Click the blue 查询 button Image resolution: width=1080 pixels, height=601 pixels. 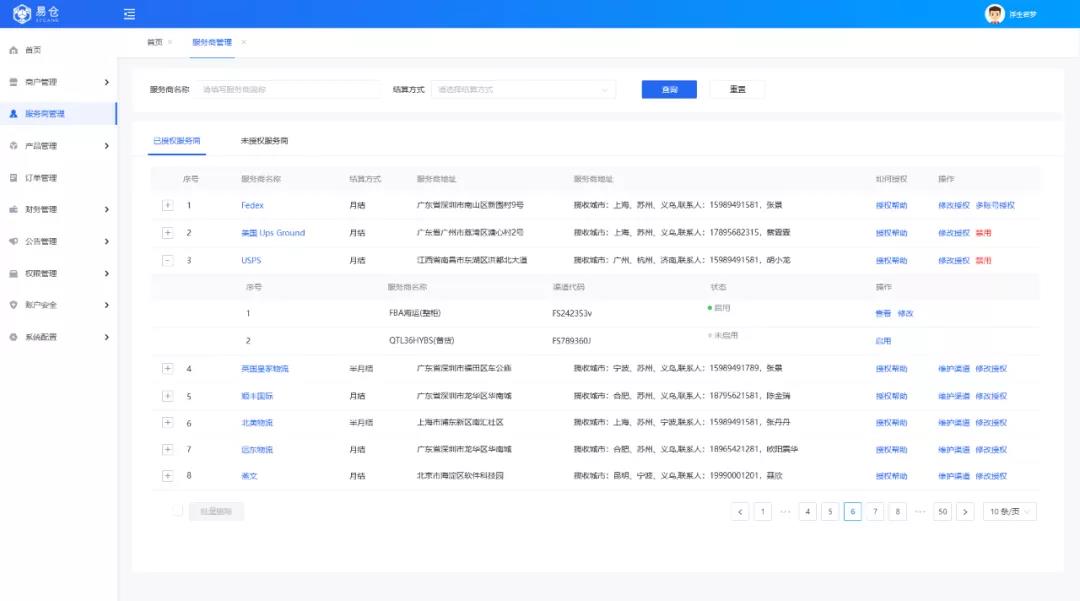coord(669,90)
